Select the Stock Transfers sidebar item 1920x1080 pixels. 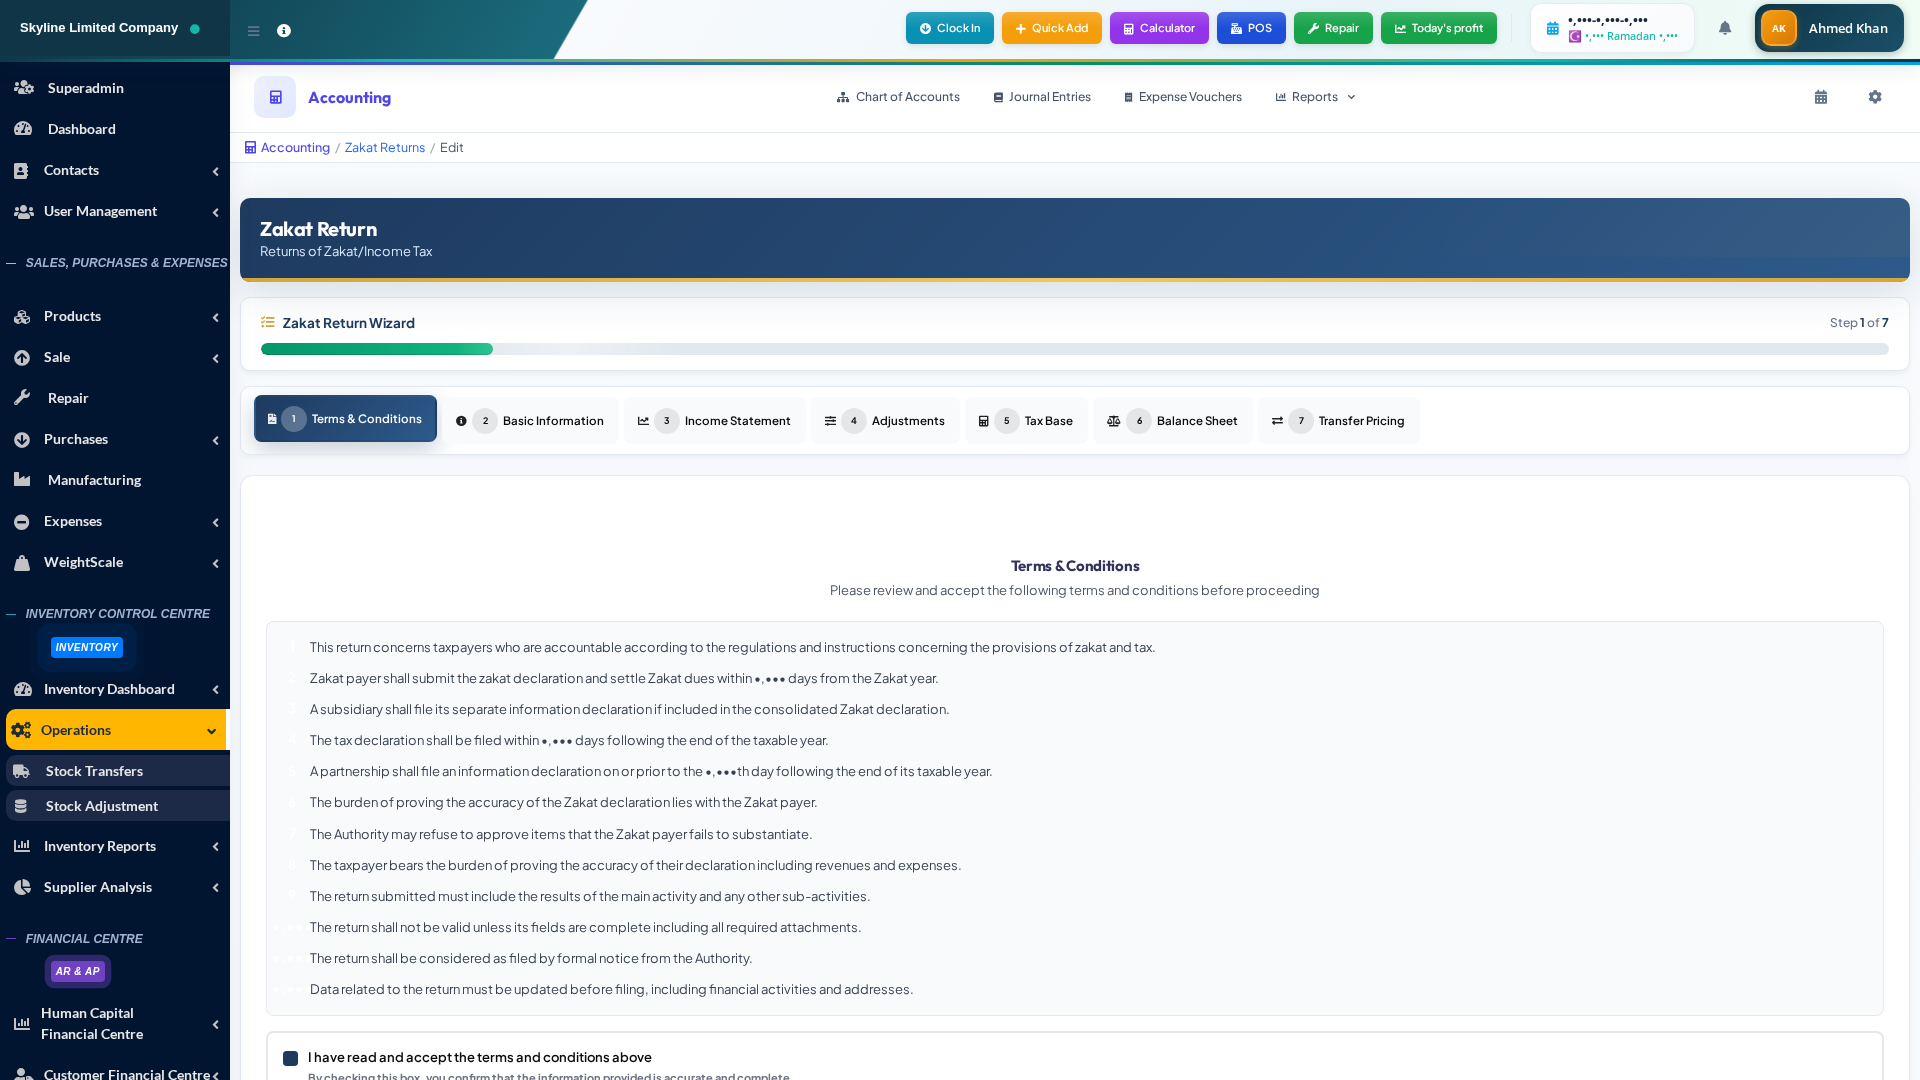coord(93,771)
